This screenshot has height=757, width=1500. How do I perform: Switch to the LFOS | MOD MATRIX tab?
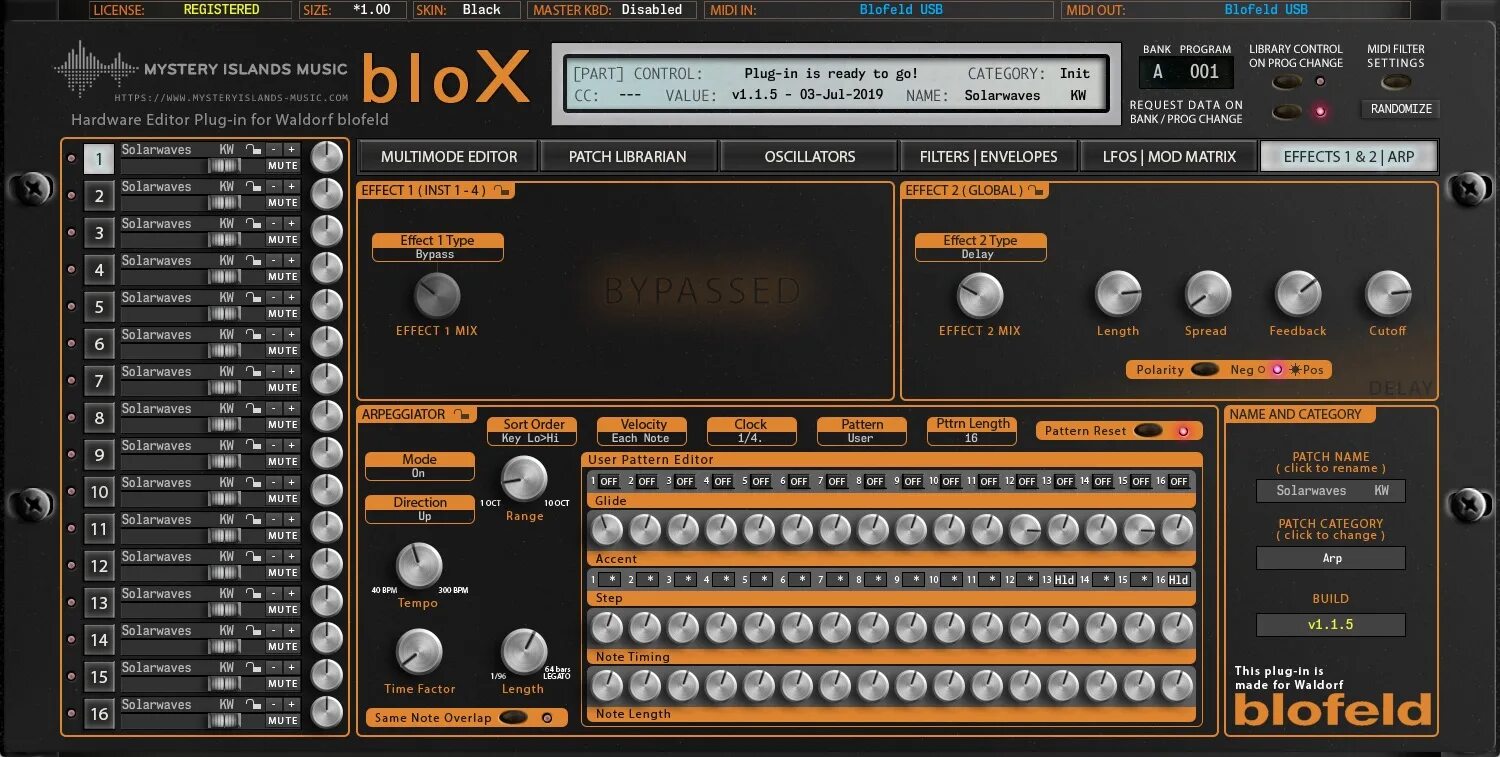[x=1168, y=157]
